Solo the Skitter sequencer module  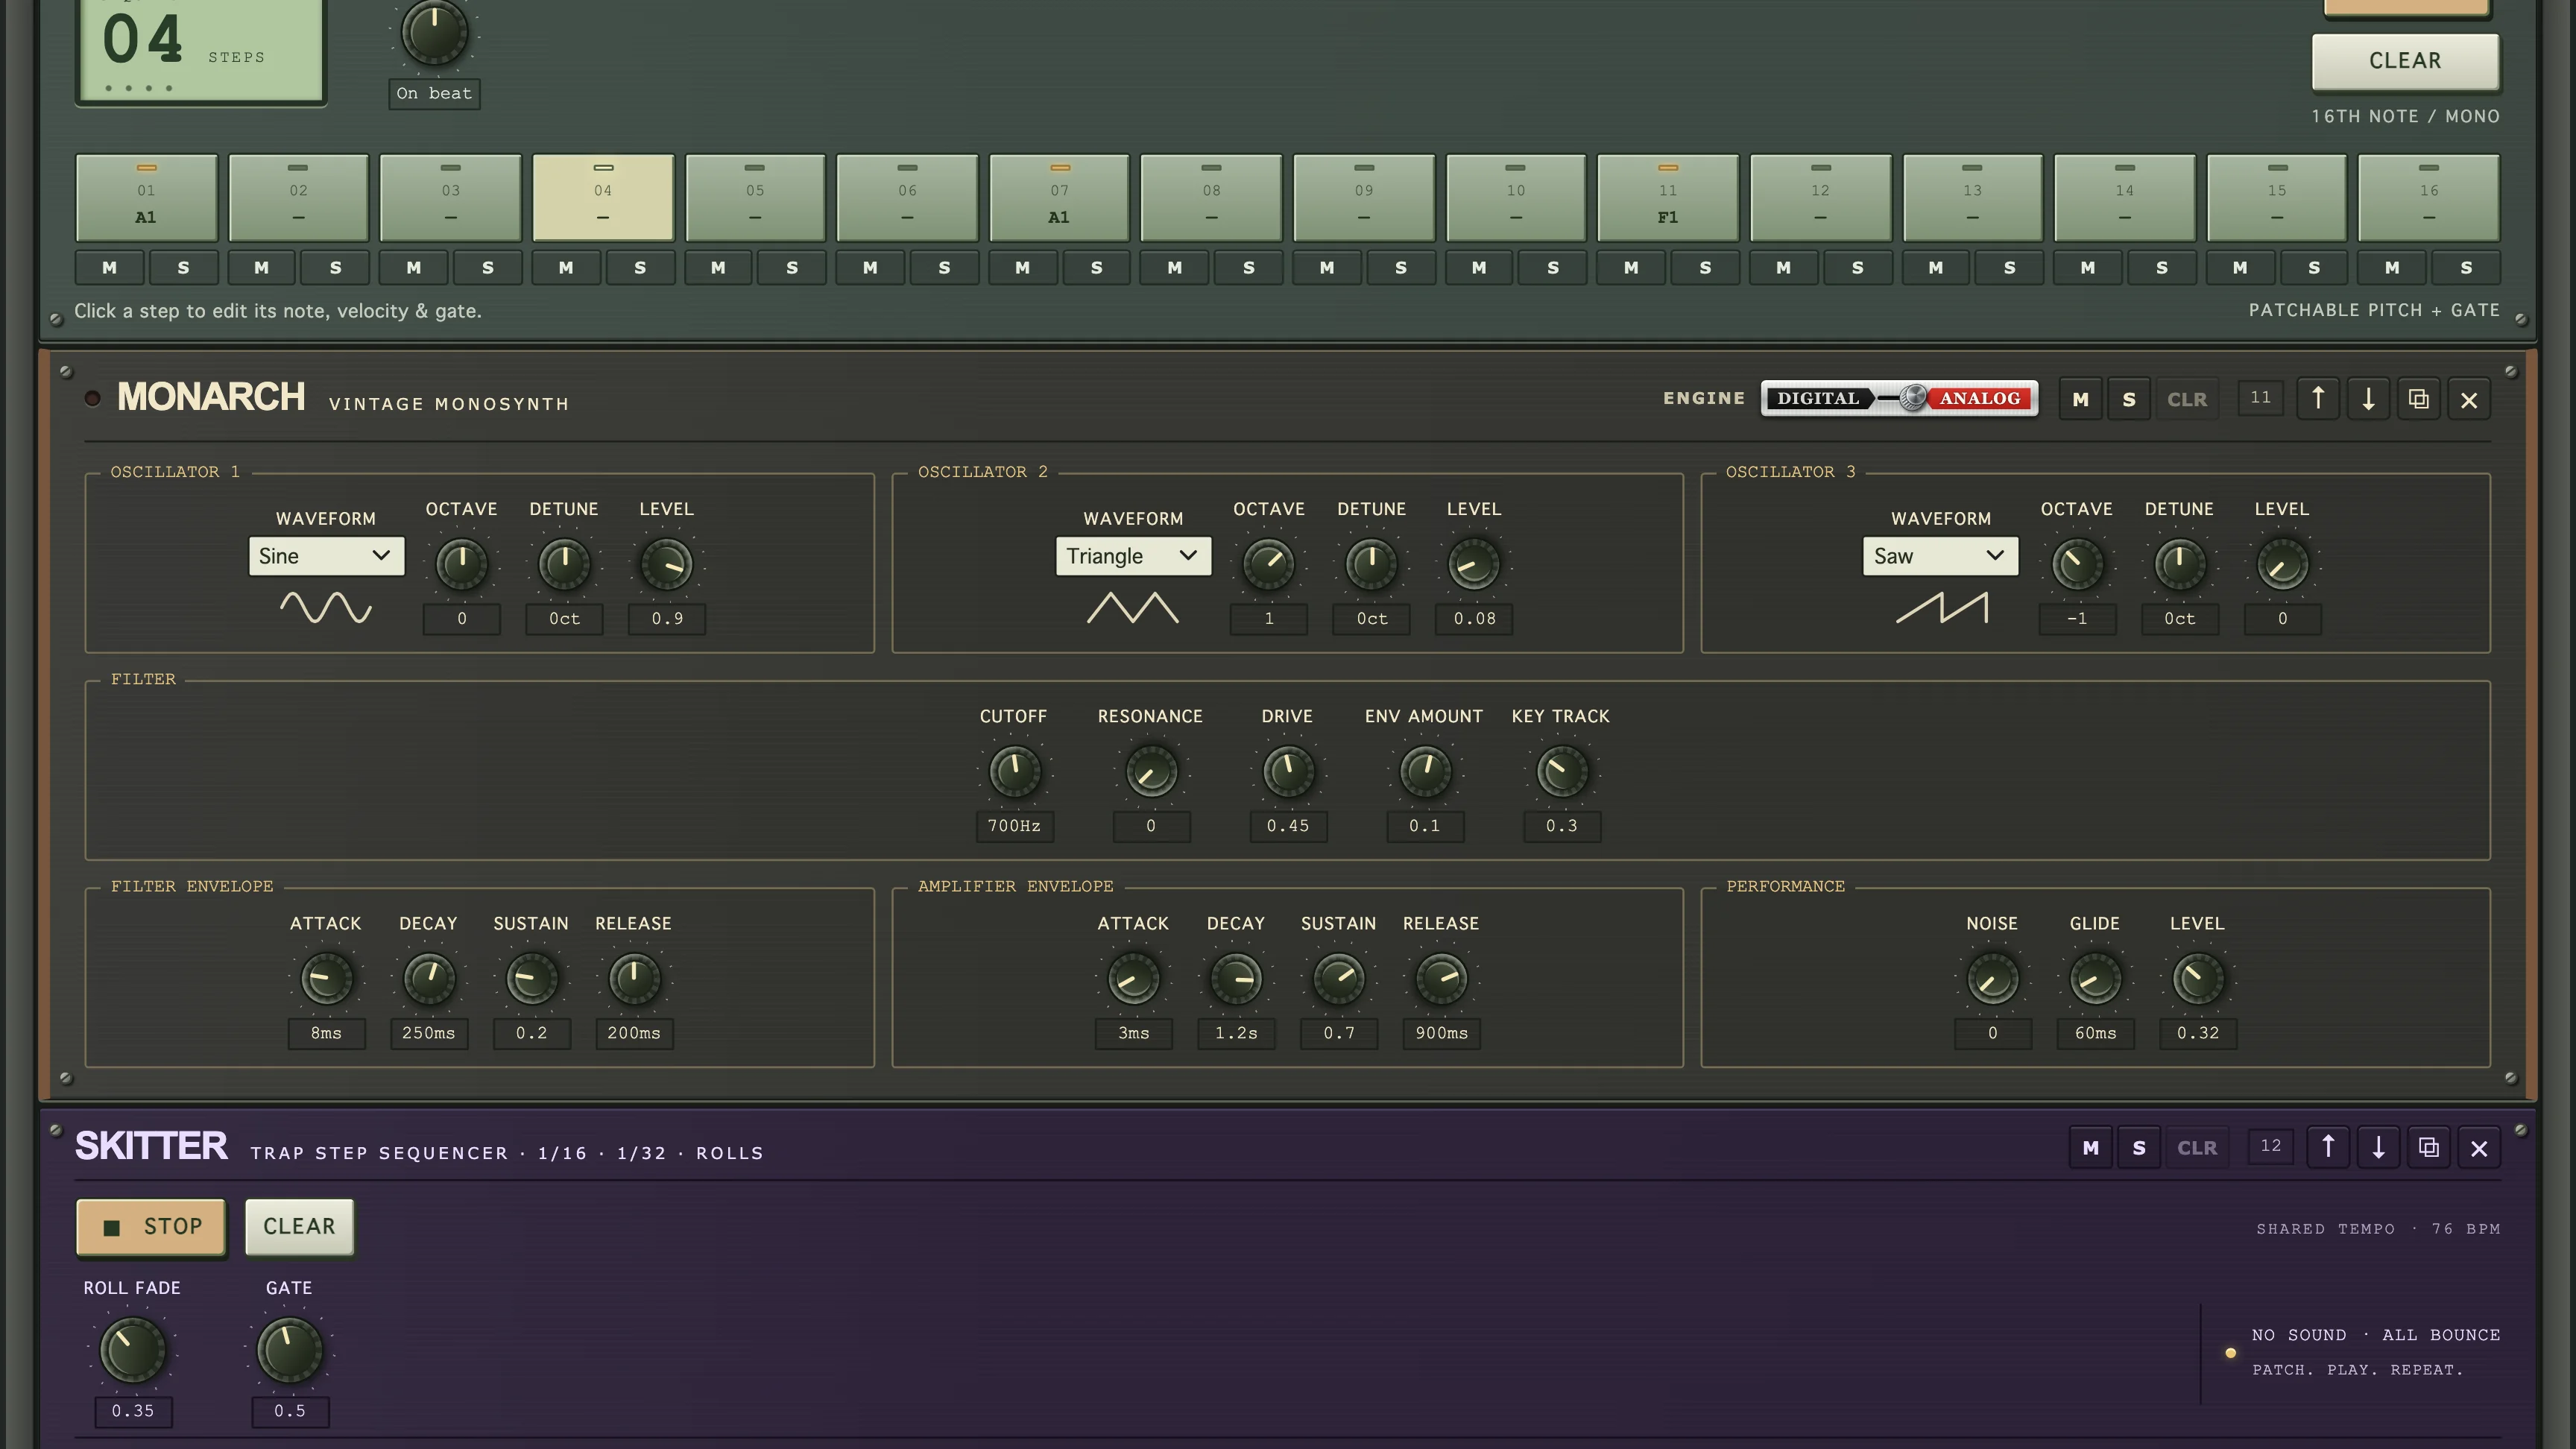[2139, 1147]
